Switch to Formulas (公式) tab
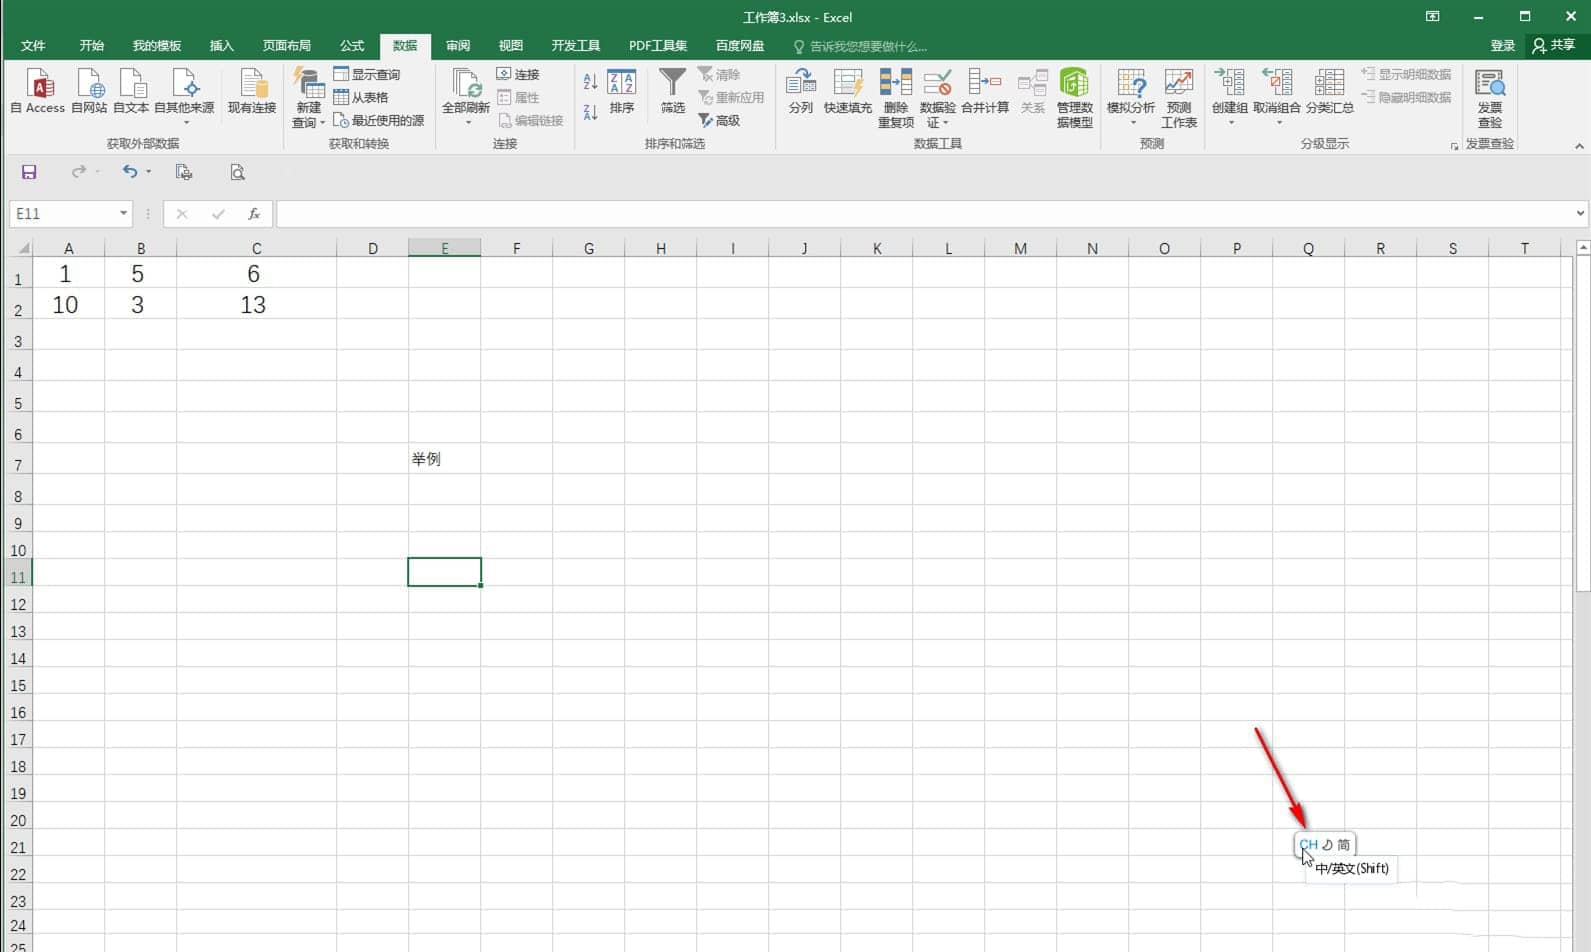The width and height of the screenshot is (1591, 952). click(x=352, y=46)
